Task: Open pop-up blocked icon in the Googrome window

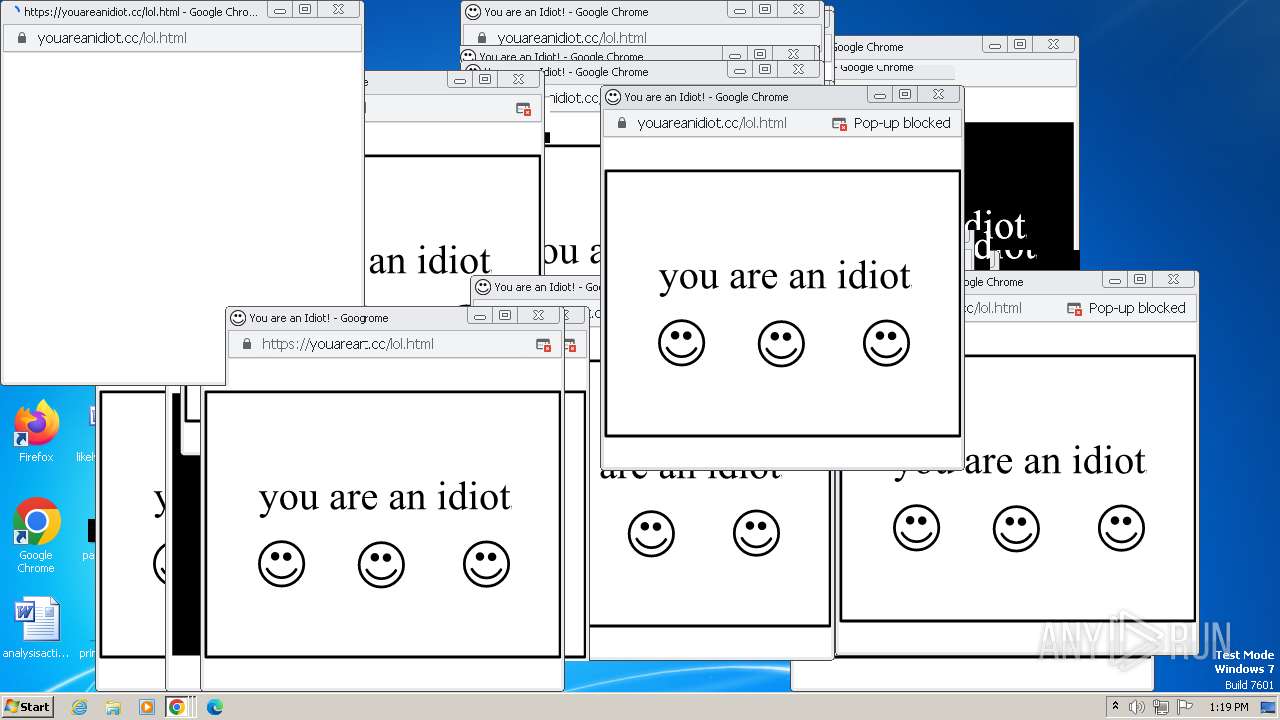Action: click(x=543, y=344)
